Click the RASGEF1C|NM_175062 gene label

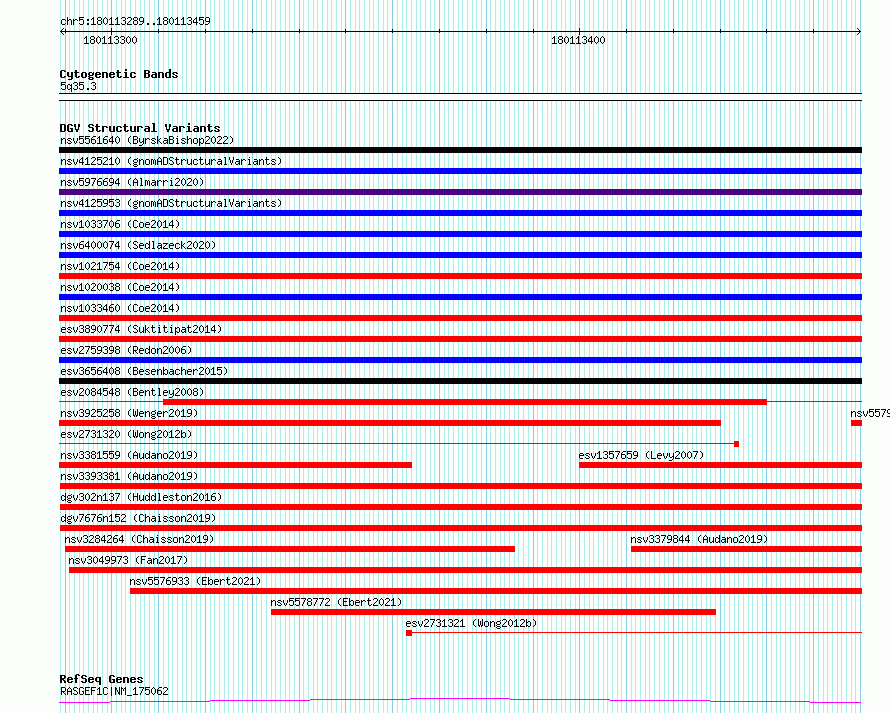[x=114, y=691]
